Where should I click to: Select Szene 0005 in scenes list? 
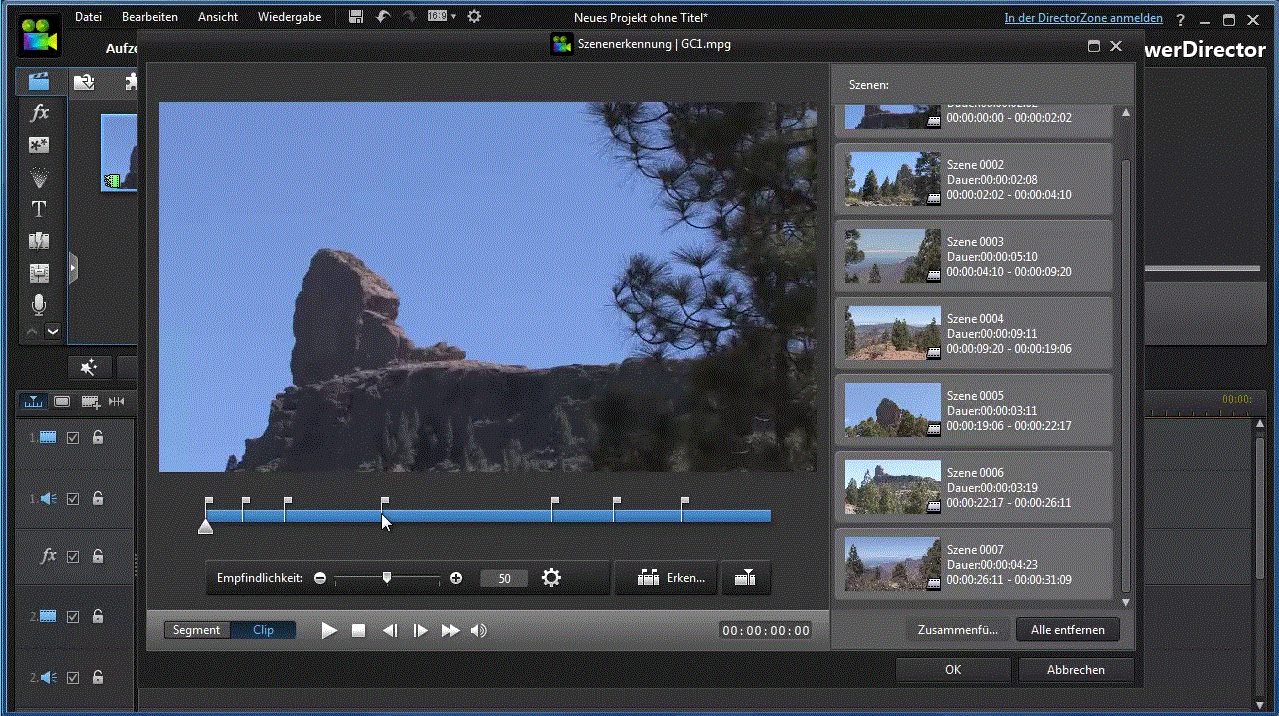click(973, 410)
